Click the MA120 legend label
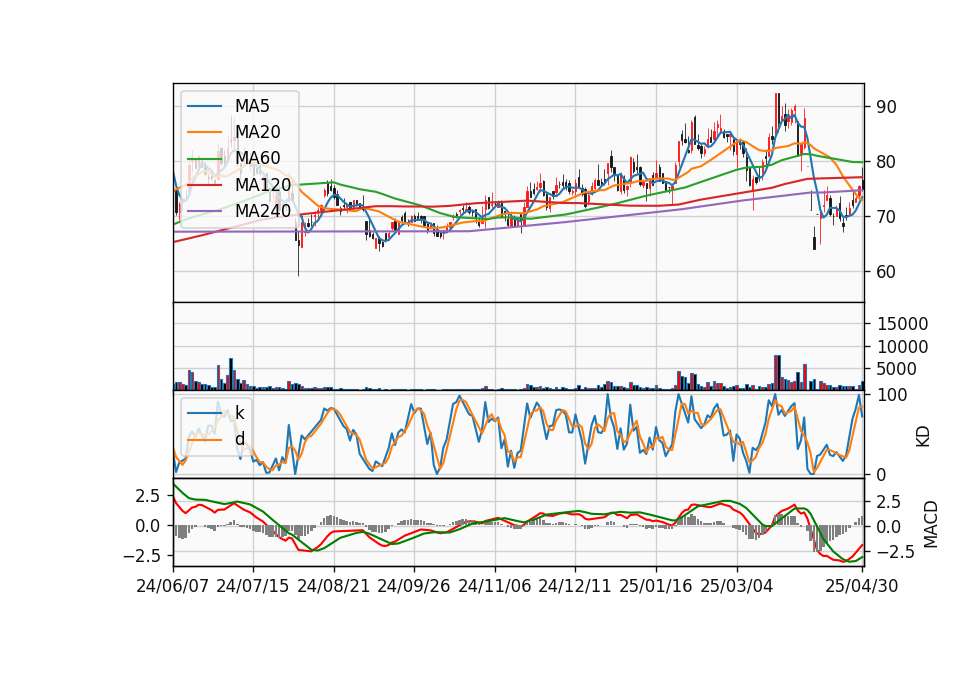 pos(263,184)
